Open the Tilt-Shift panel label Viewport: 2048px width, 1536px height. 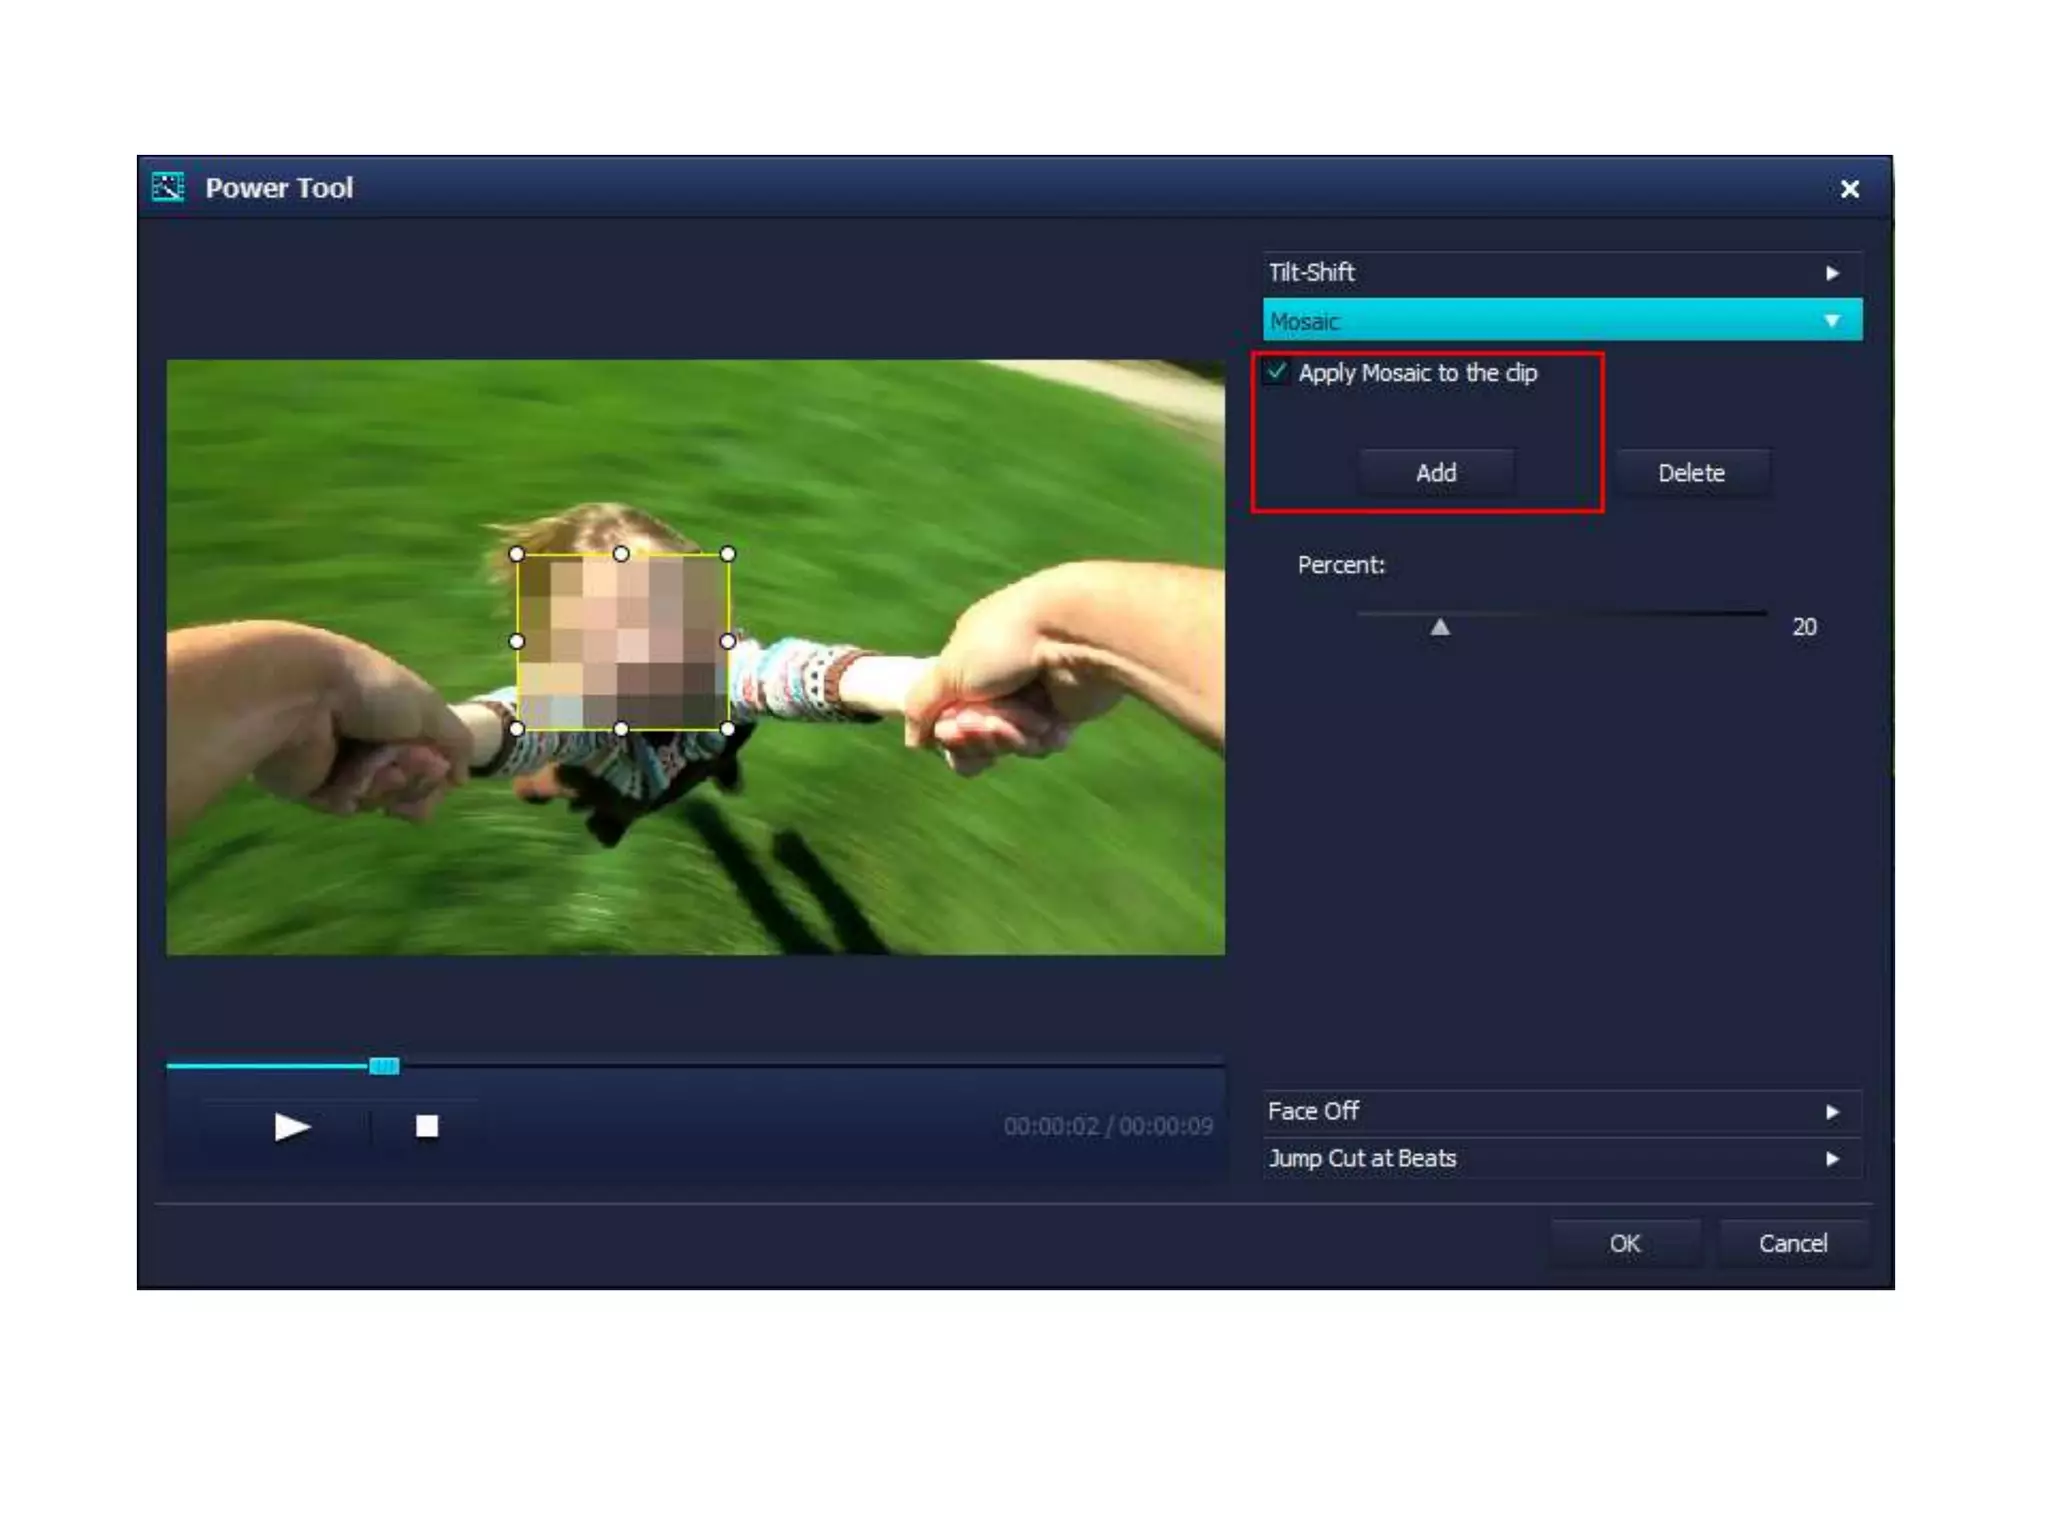pyautogui.click(x=1312, y=272)
